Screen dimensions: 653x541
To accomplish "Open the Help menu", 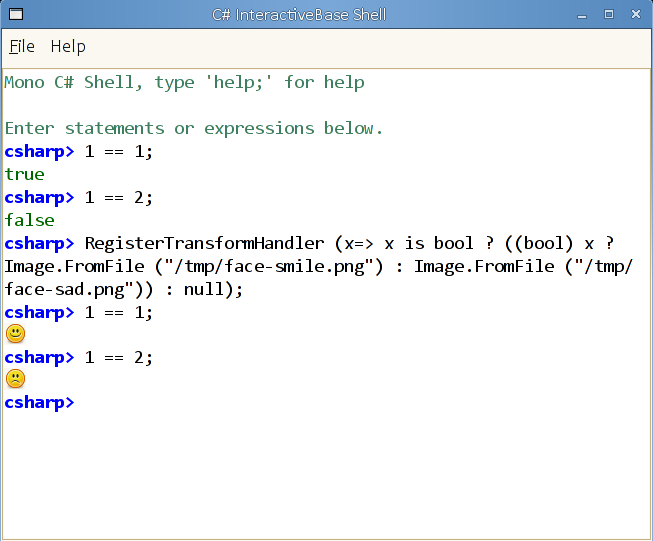I will point(68,46).
